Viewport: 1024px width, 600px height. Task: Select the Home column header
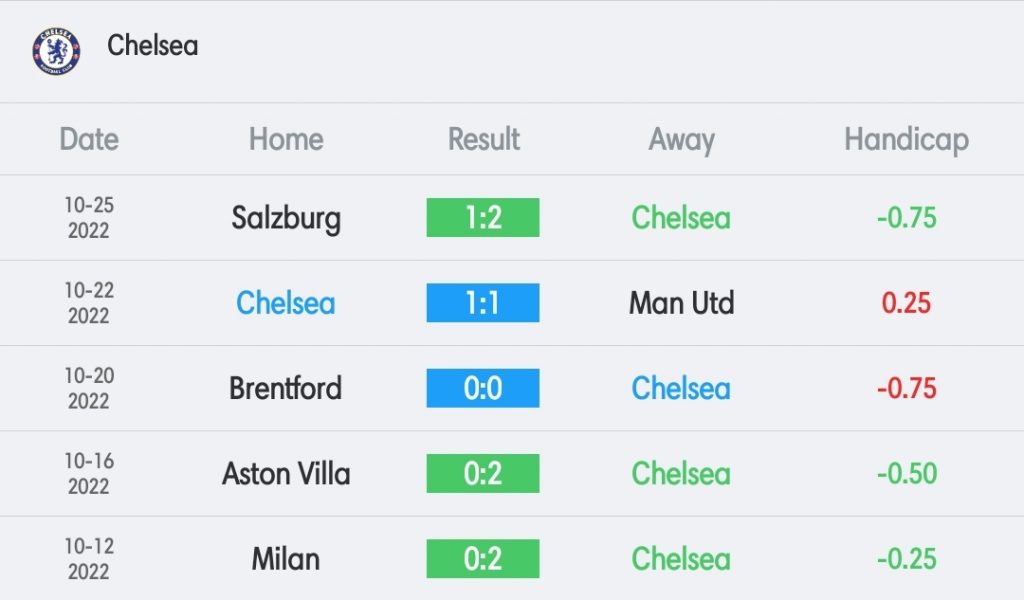286,139
